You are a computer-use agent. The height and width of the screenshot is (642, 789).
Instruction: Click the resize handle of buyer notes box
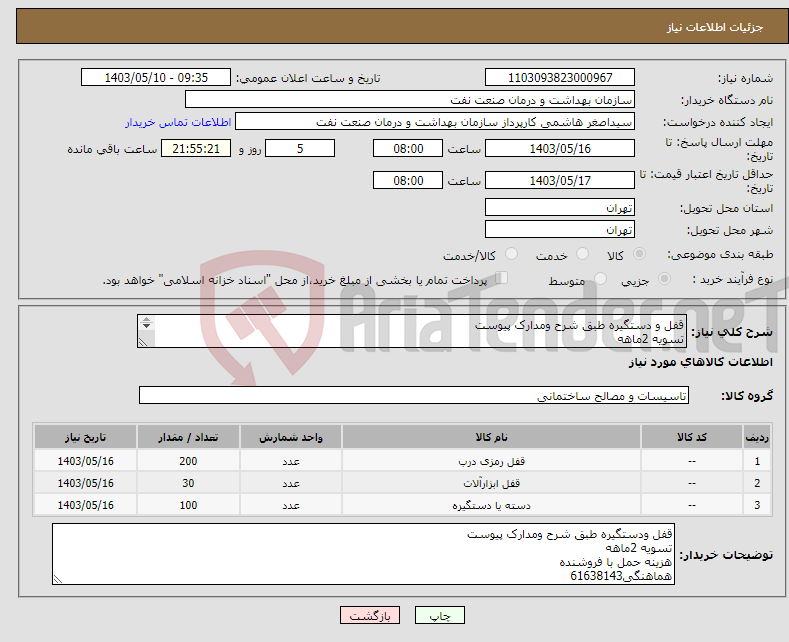click(58, 579)
